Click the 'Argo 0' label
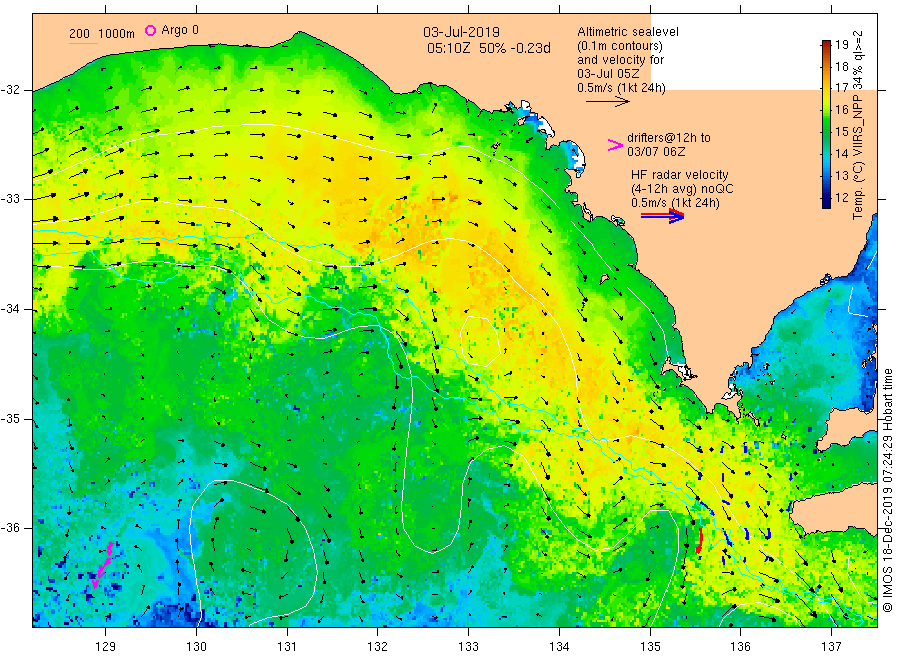The width and height of the screenshot is (900, 660). (x=180, y=30)
